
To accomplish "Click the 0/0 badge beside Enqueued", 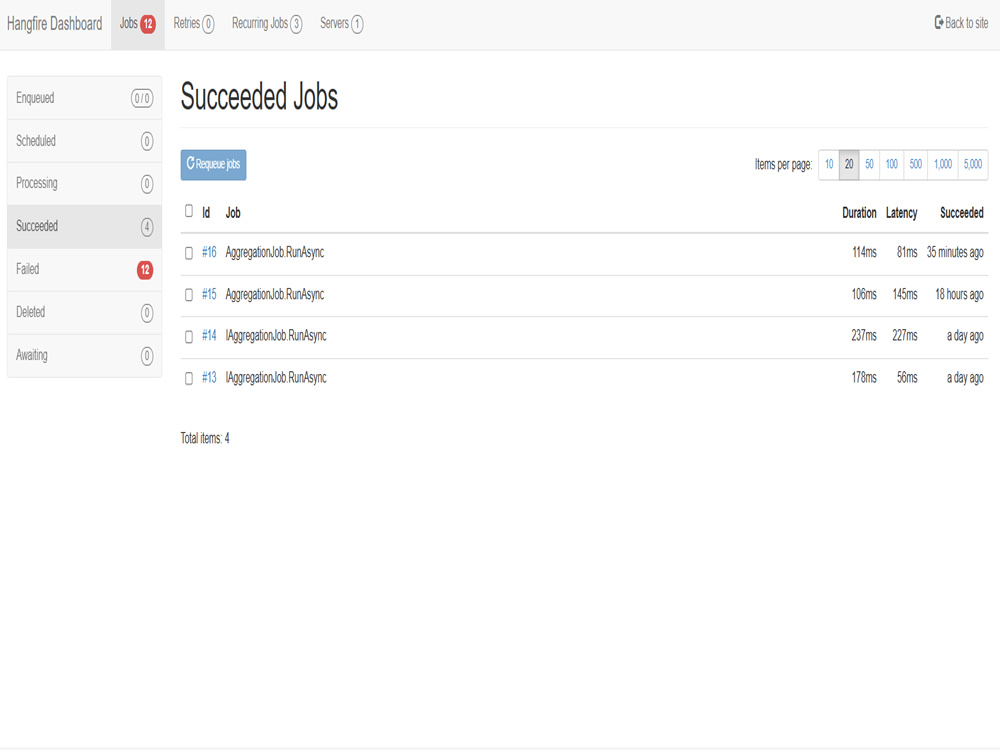I will click(x=142, y=98).
